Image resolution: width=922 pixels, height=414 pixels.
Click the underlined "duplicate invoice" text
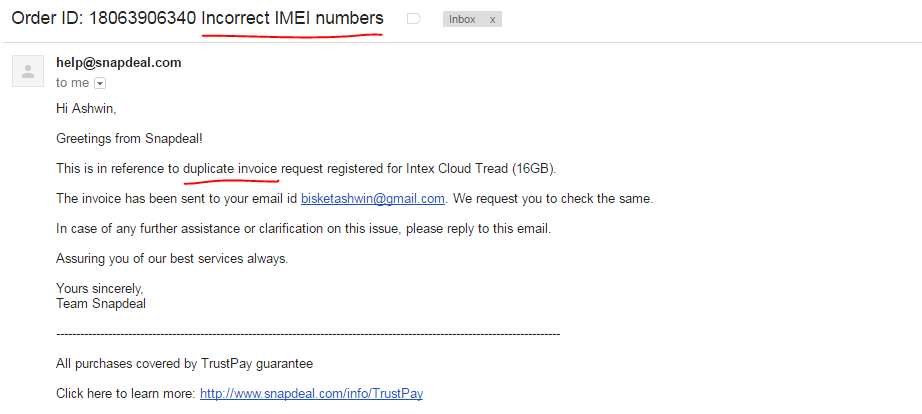pyautogui.click(x=230, y=168)
